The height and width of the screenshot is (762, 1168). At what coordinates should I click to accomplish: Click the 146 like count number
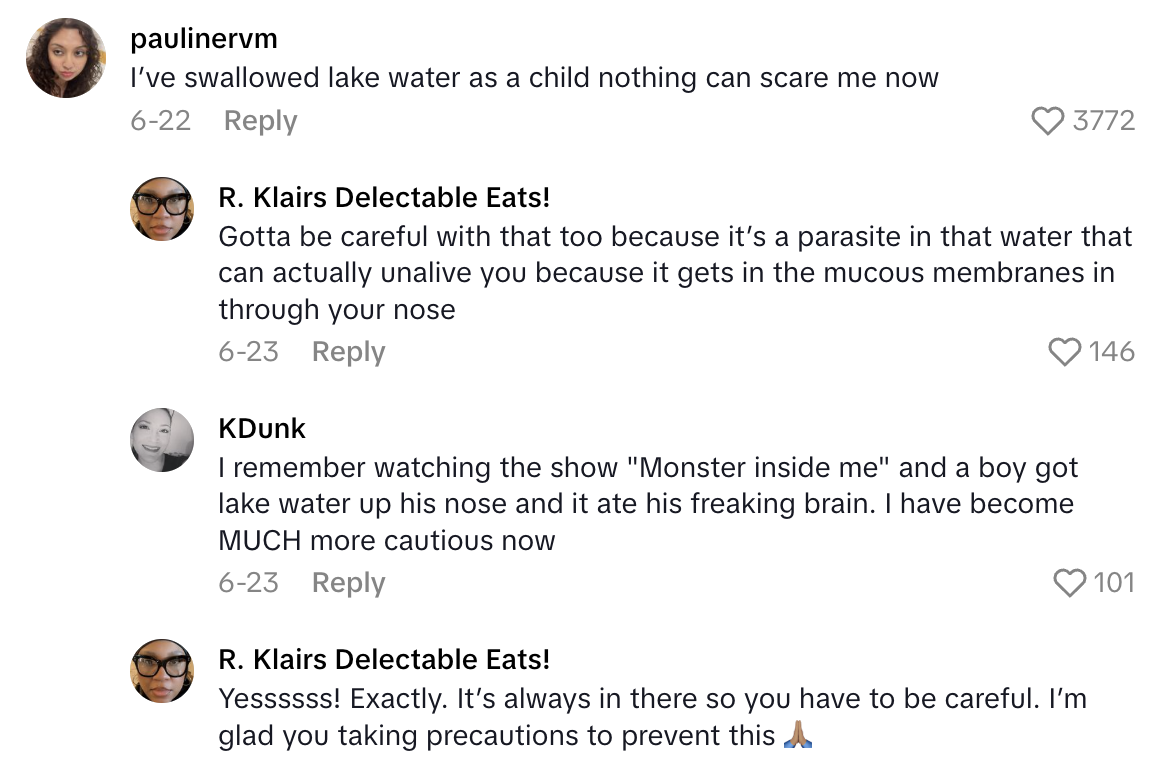click(x=1114, y=351)
